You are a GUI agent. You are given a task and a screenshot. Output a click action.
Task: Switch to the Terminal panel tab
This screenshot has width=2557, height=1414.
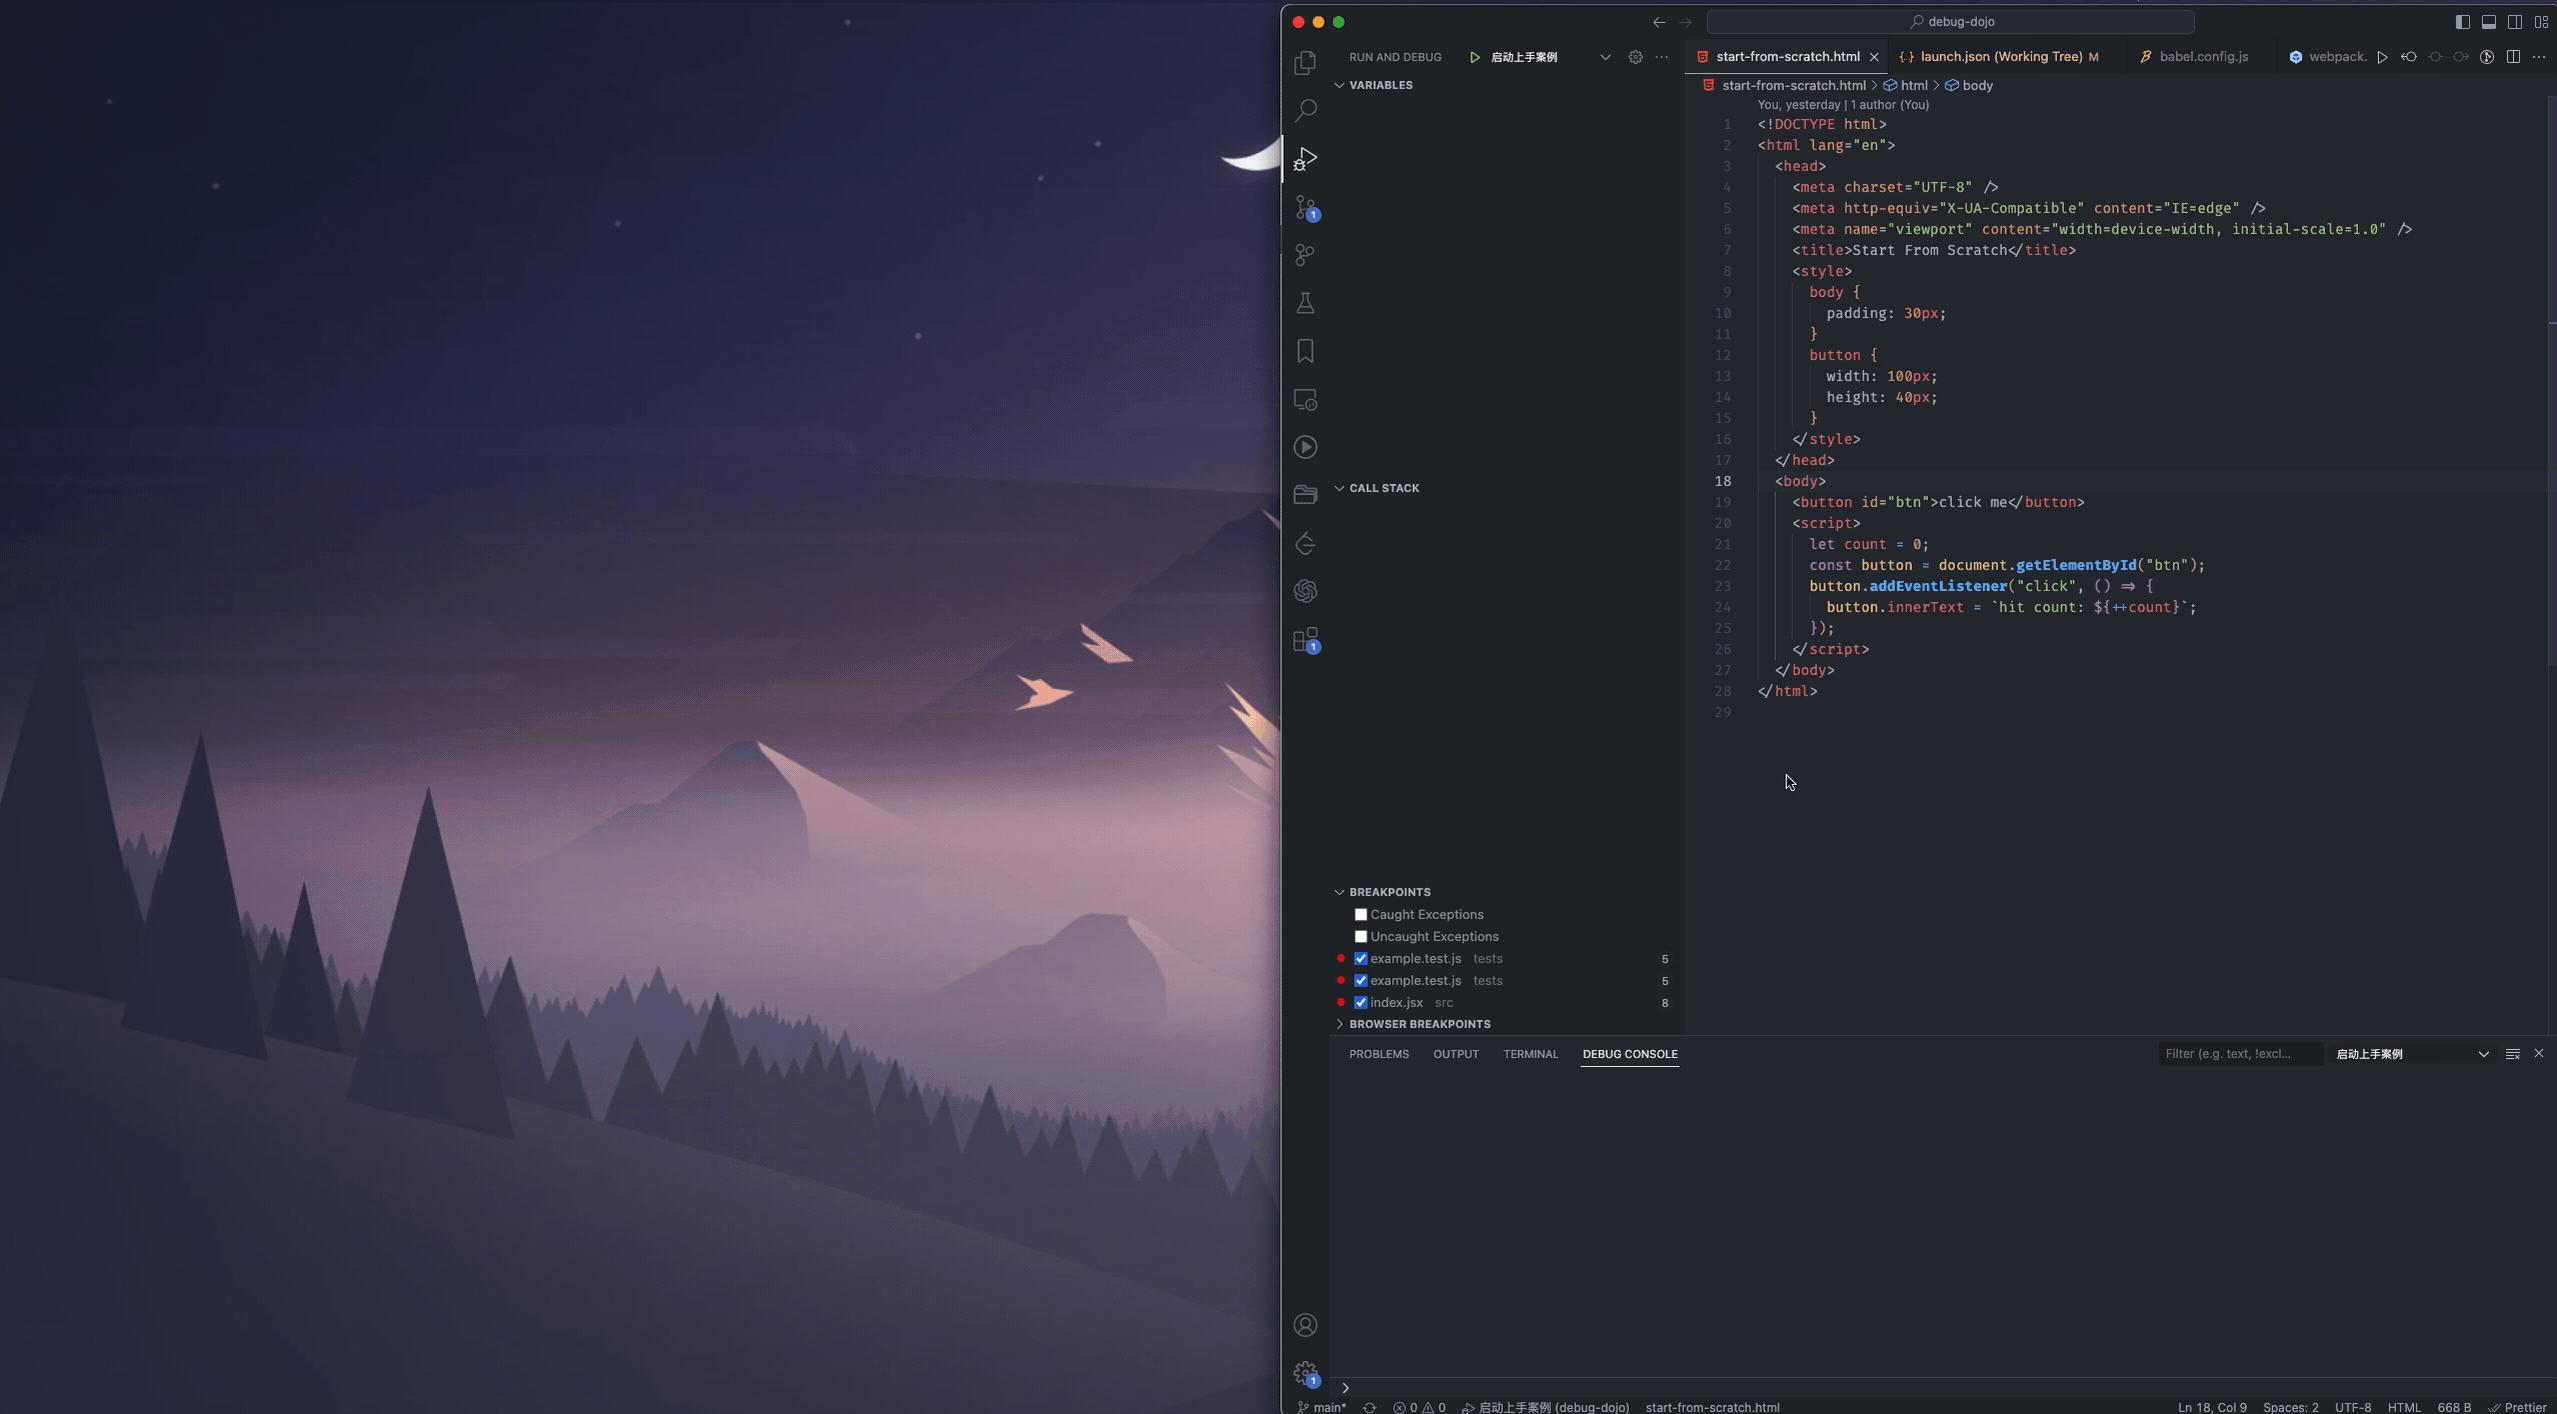pos(1530,1054)
